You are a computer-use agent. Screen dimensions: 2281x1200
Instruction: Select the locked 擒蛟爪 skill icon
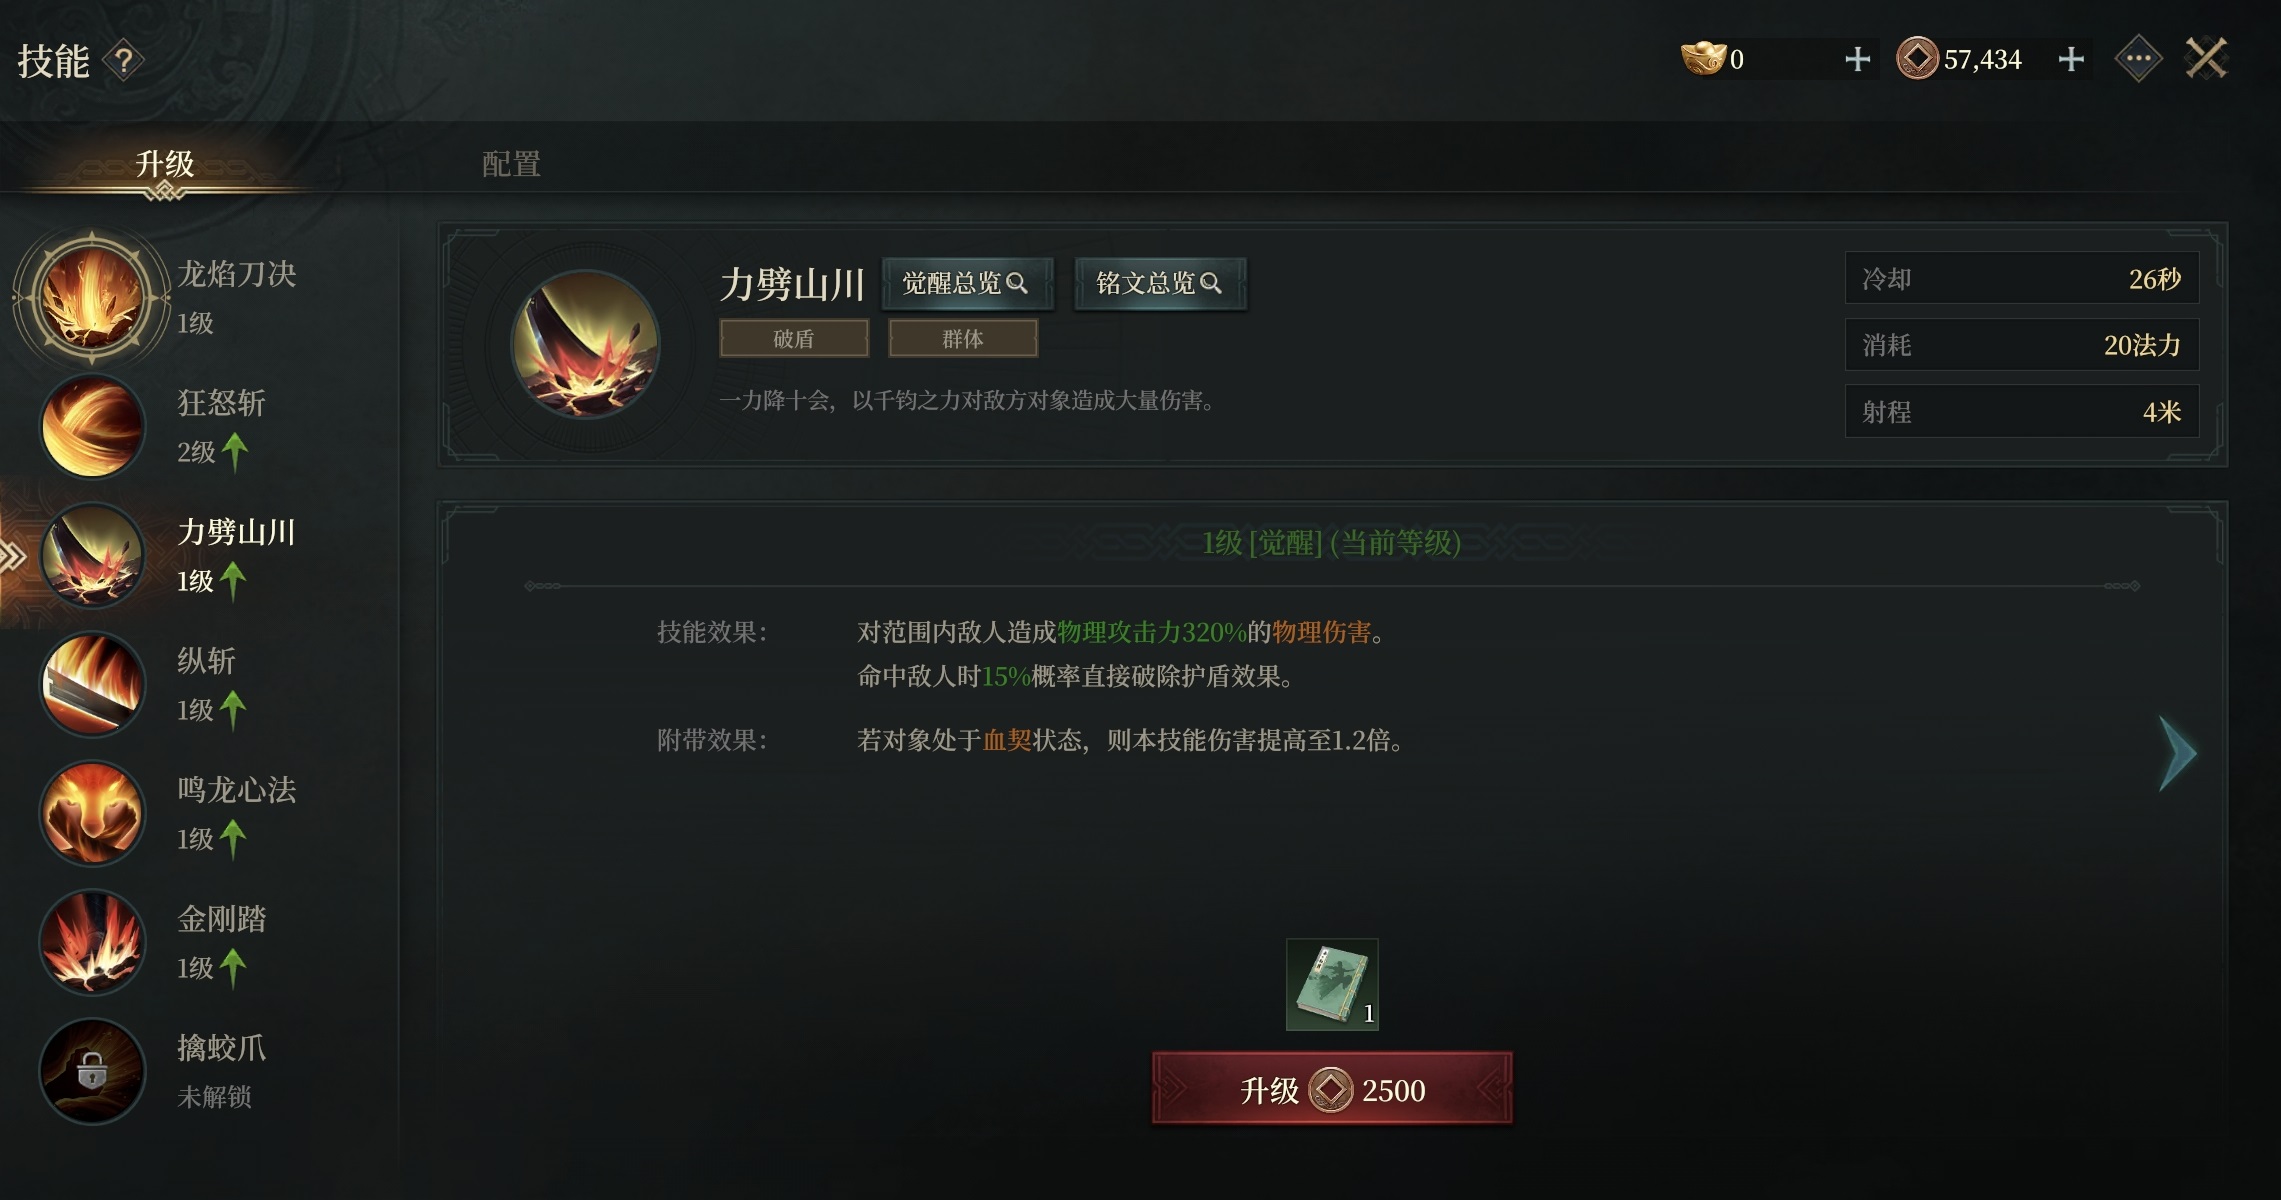click(92, 1072)
